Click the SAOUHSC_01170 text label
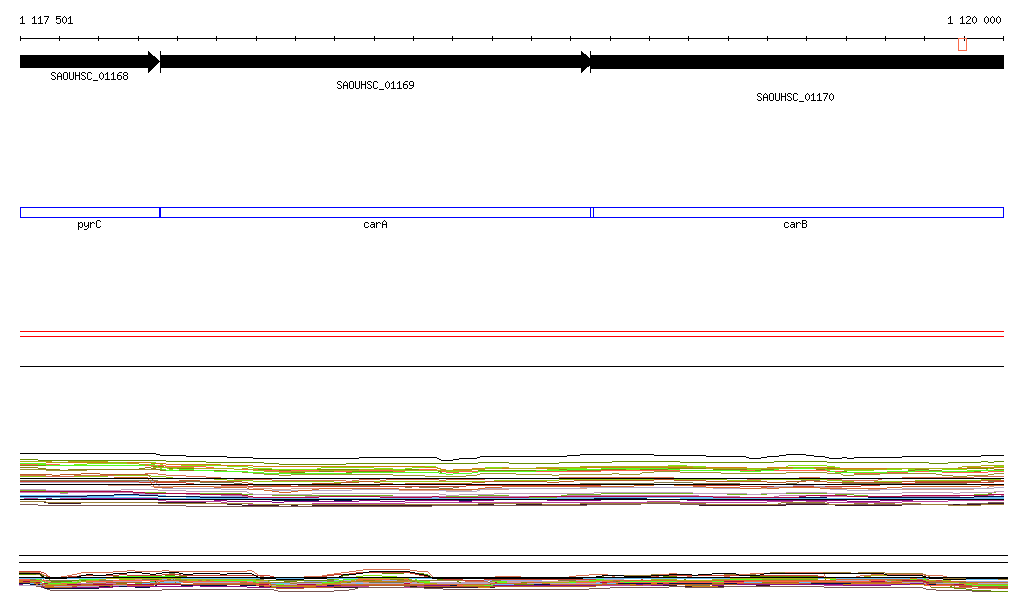Image resolution: width=1024 pixels, height=611 pixels. 795,98
